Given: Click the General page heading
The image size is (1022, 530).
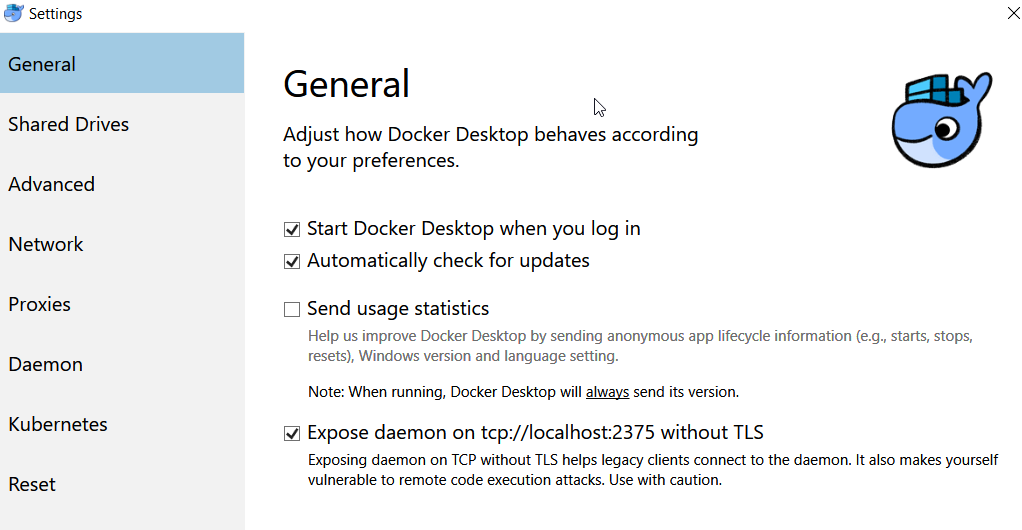Looking at the screenshot, I should (346, 84).
